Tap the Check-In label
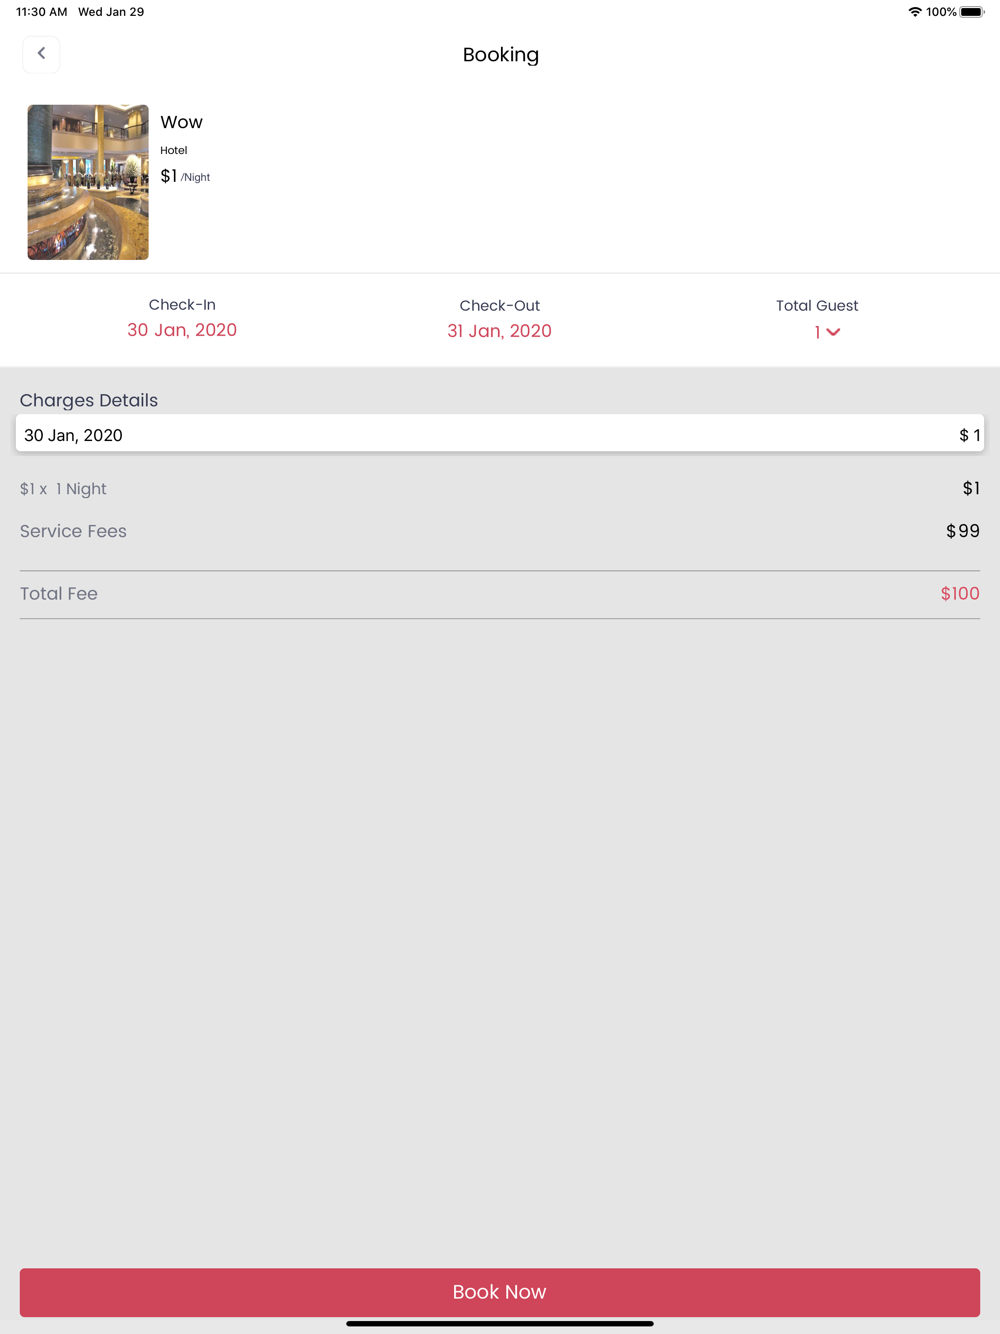 [x=182, y=305]
